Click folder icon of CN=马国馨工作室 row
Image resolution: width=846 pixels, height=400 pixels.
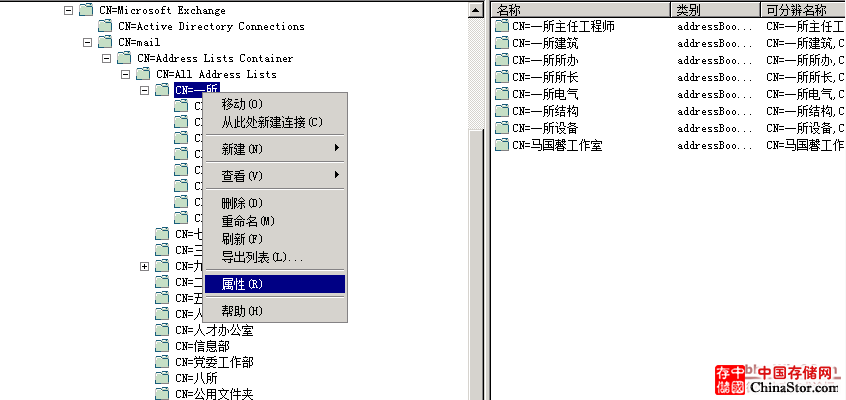tap(502, 145)
